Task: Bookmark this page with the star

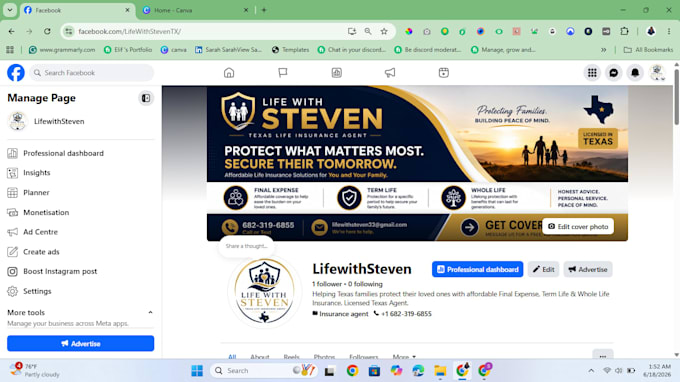Action: point(384,31)
